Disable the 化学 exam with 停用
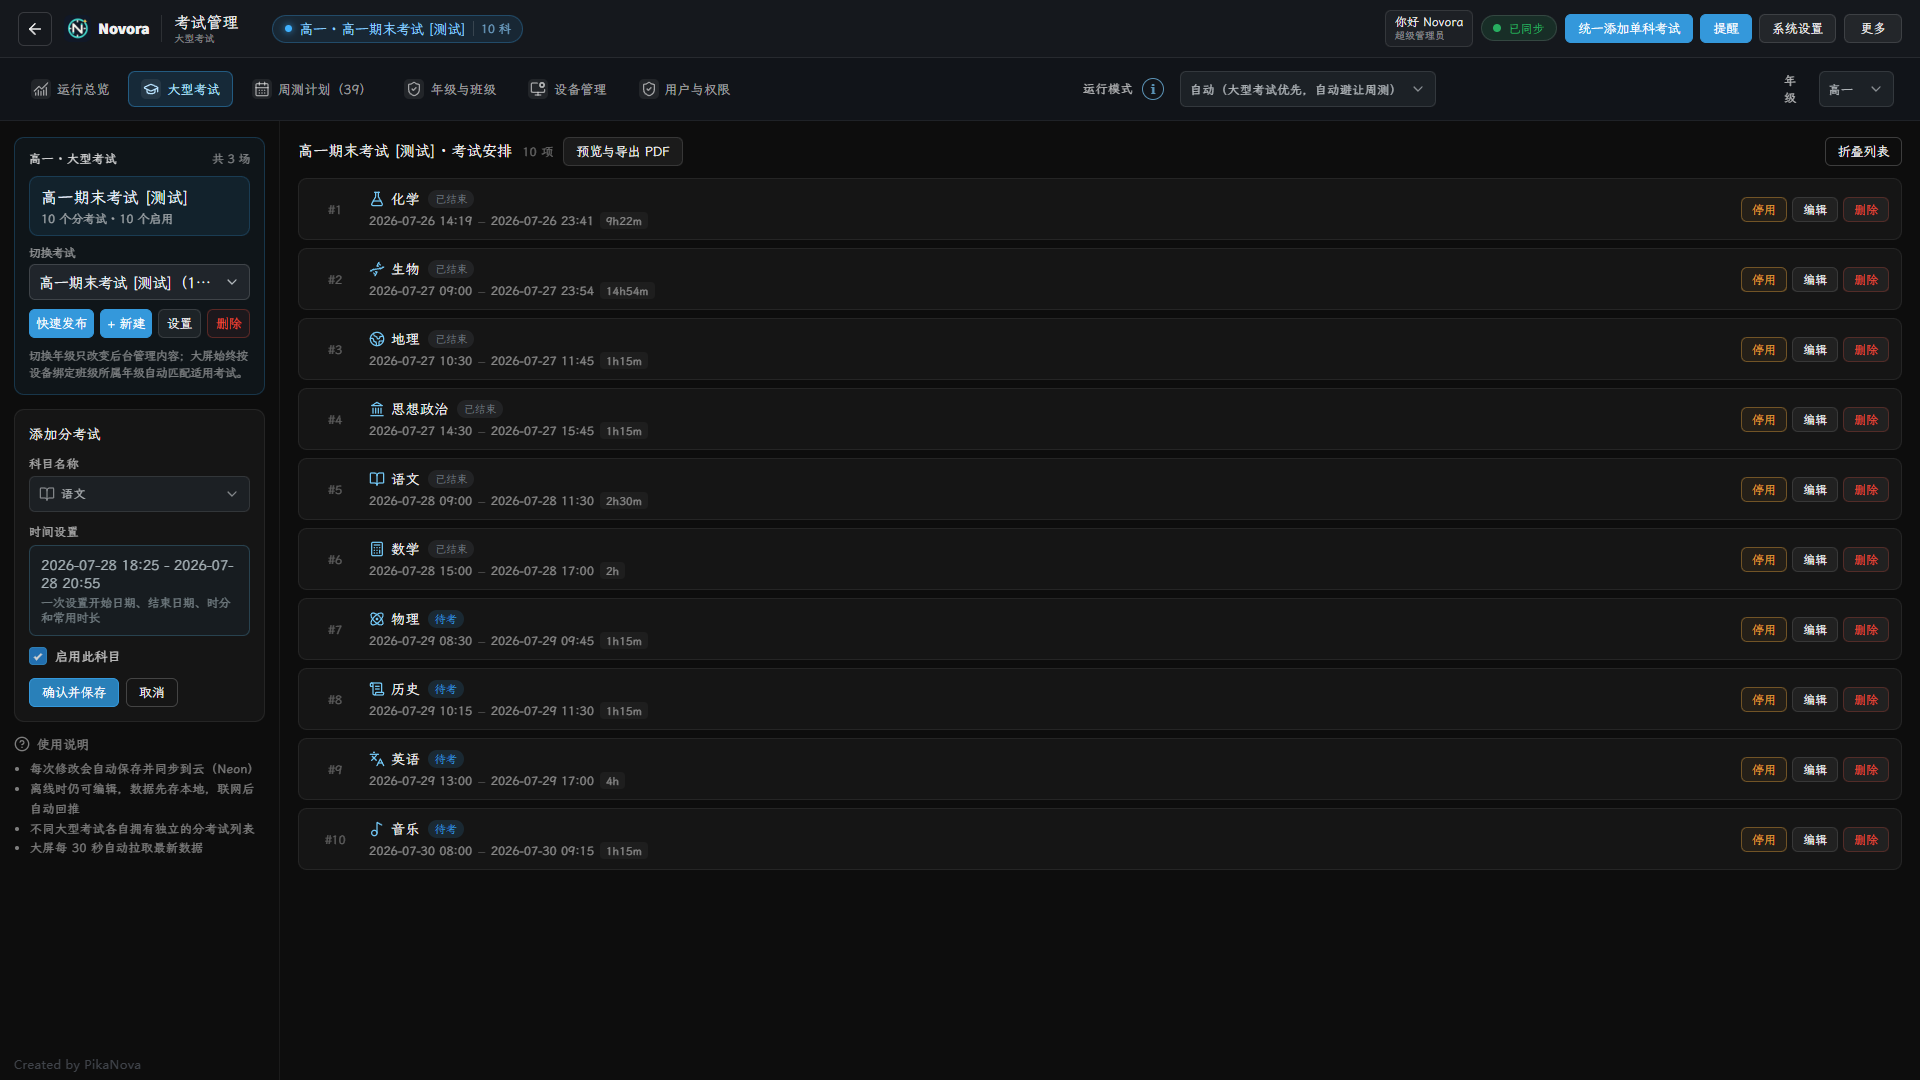 tap(1763, 210)
